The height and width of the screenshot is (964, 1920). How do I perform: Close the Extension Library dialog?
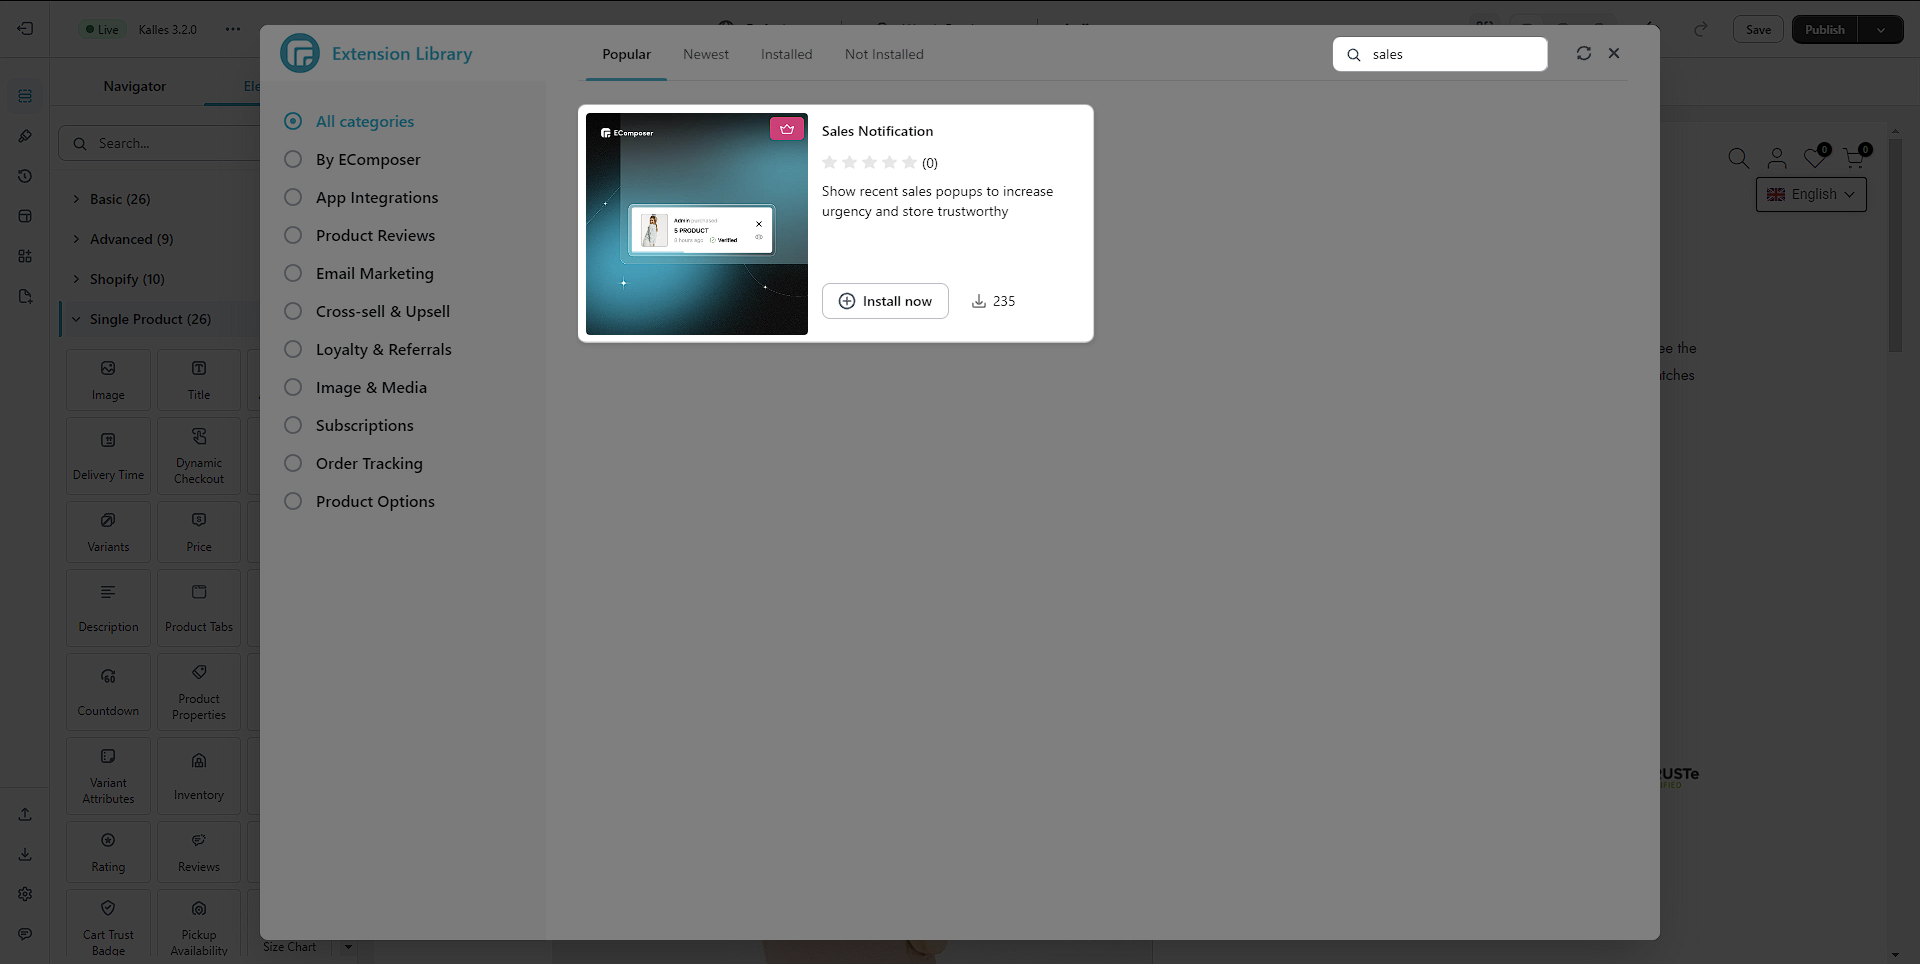(x=1614, y=53)
